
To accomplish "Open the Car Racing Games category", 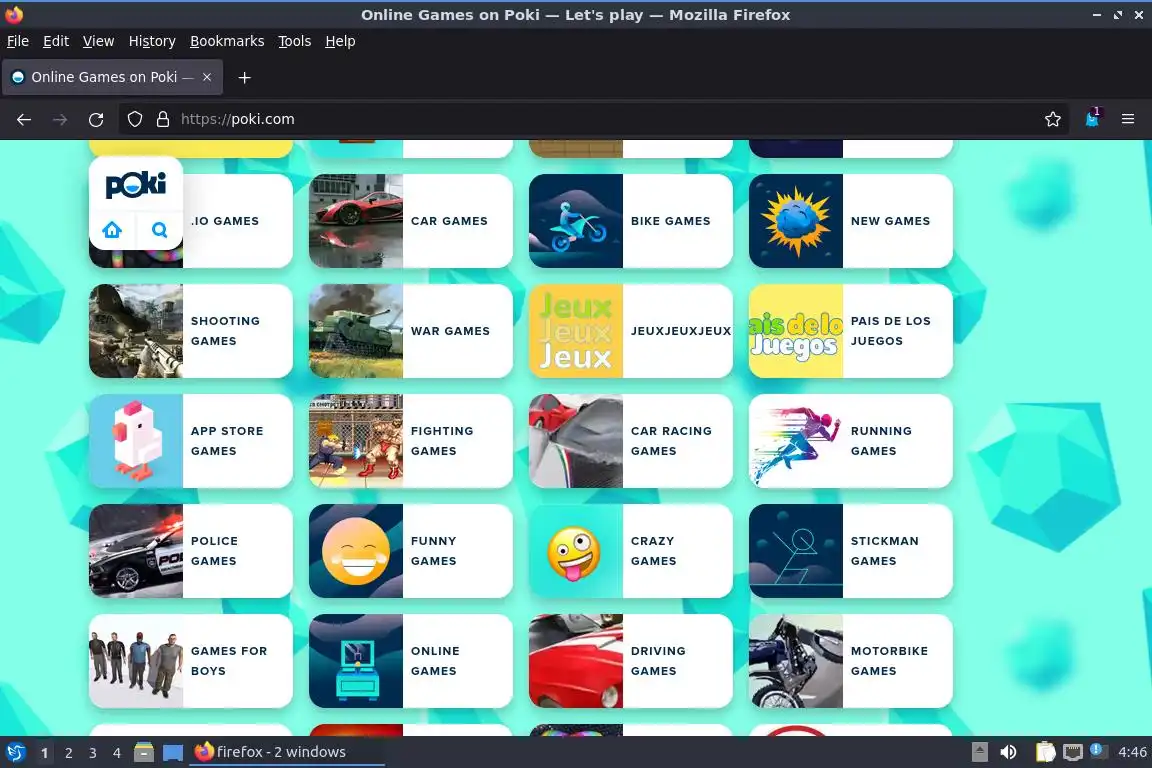I will click(x=630, y=441).
